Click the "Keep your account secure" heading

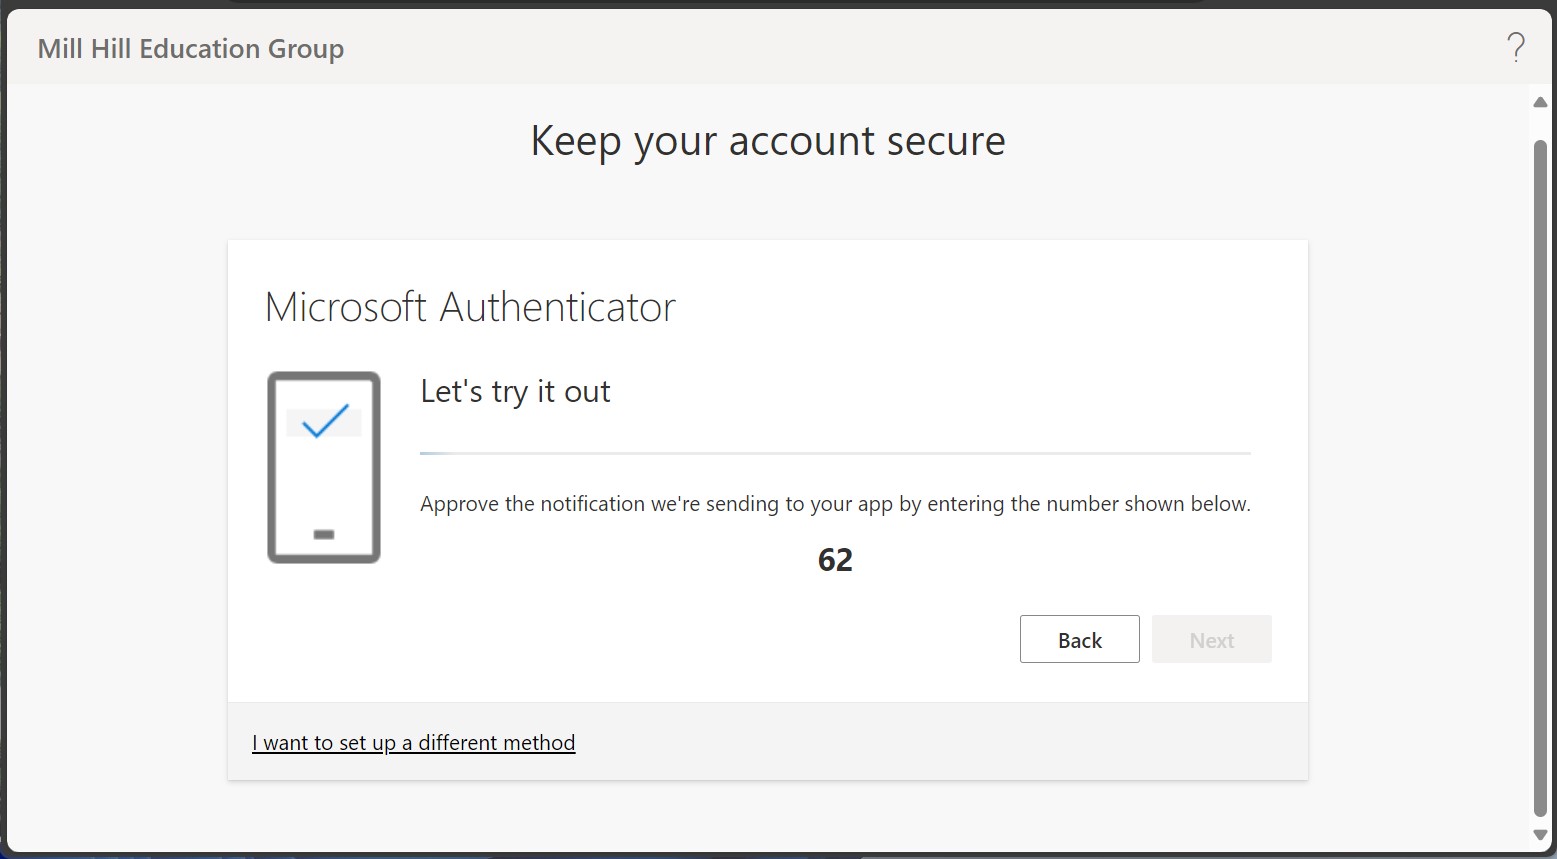(768, 141)
